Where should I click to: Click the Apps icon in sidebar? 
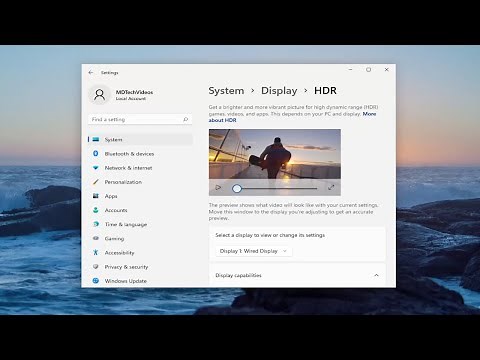[x=96, y=196]
